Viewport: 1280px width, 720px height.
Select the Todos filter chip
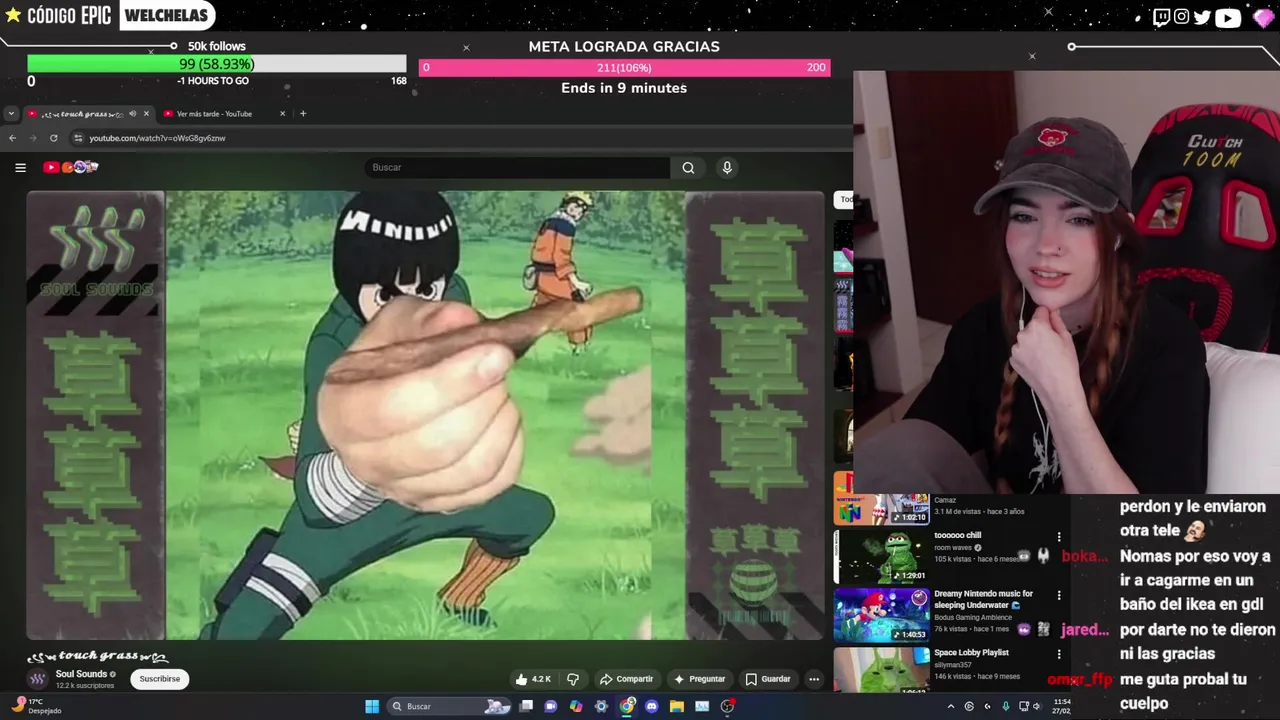[844, 199]
